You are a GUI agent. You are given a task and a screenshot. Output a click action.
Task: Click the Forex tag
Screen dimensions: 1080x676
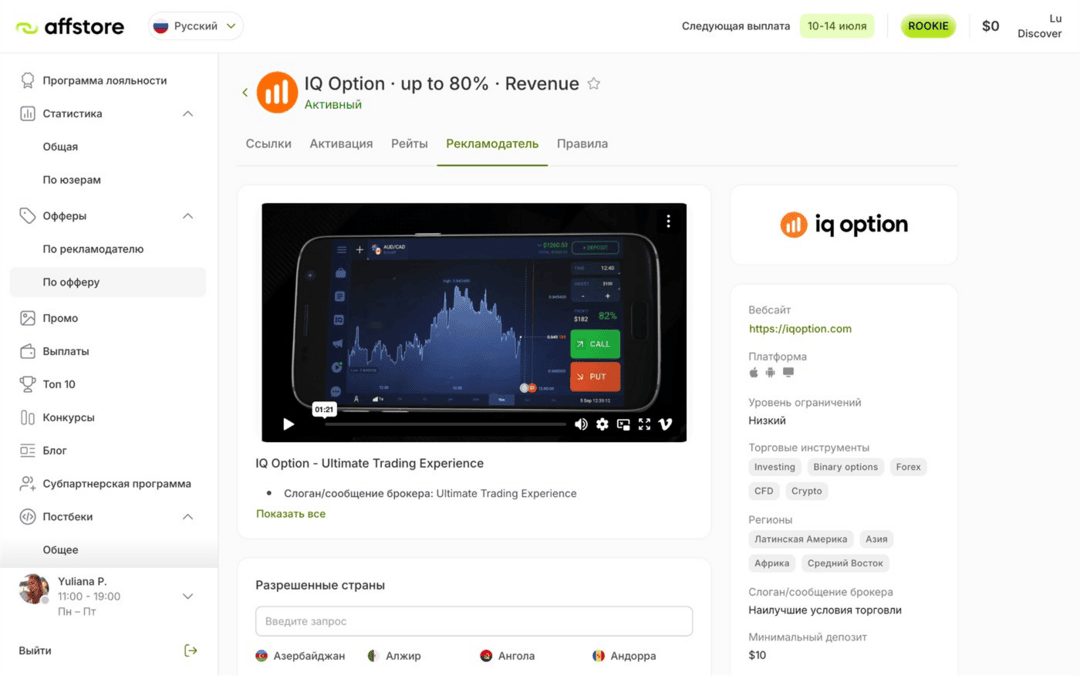tap(908, 467)
